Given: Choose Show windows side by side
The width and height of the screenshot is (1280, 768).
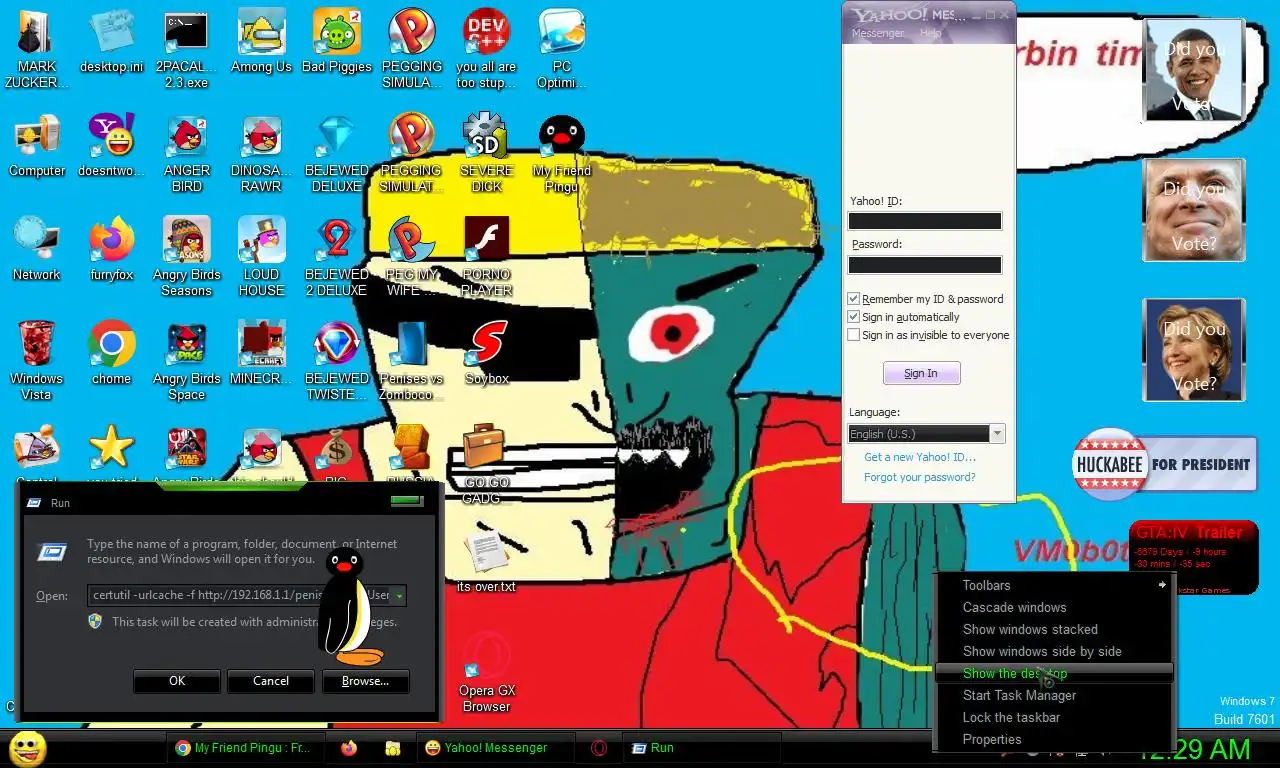Looking at the screenshot, I should 1054,652.
